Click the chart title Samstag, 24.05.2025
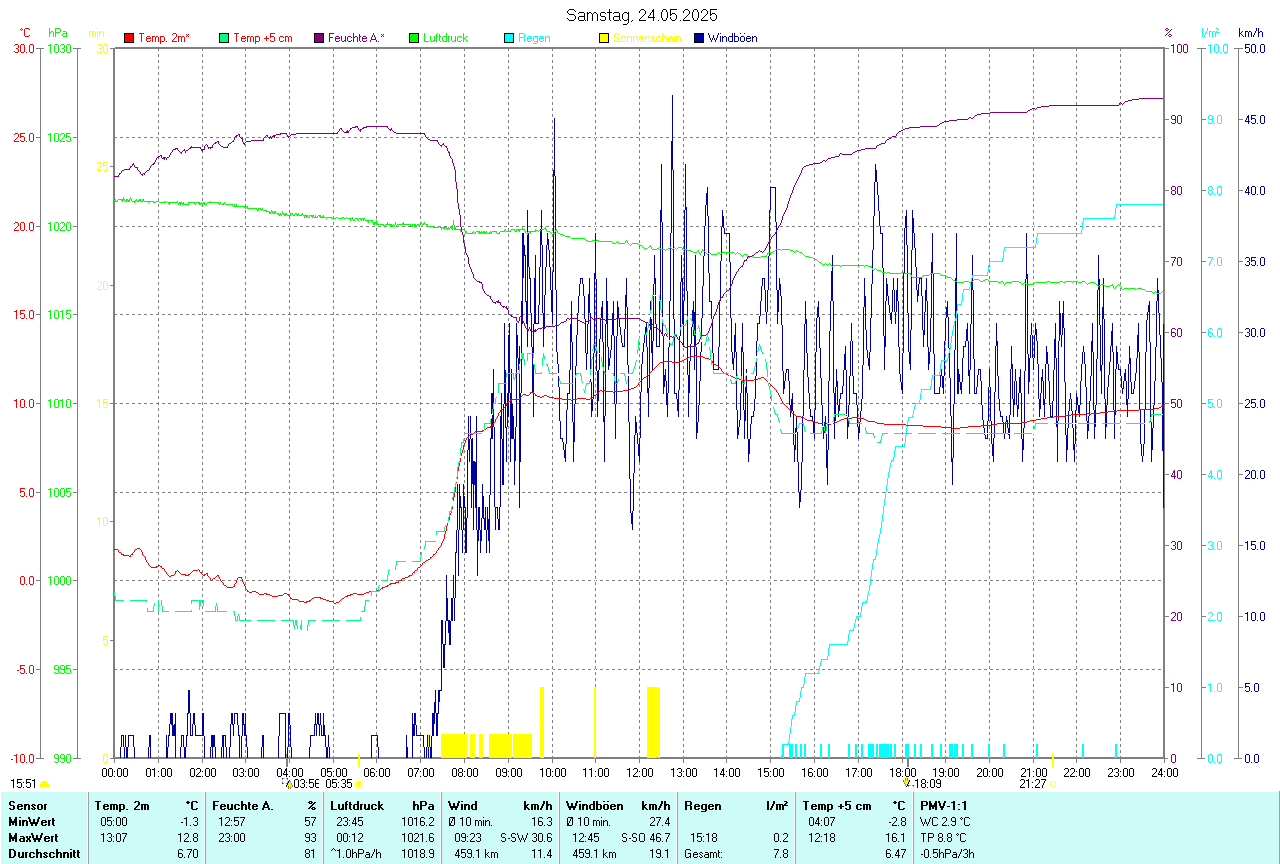Viewport: 1280px width, 864px height. [x=641, y=15]
